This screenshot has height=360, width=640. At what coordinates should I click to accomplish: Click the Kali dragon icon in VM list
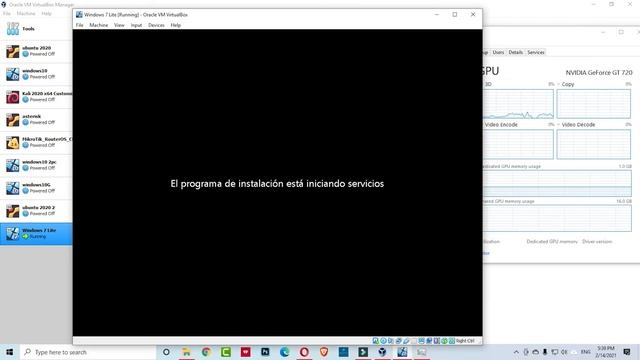pos(12,97)
